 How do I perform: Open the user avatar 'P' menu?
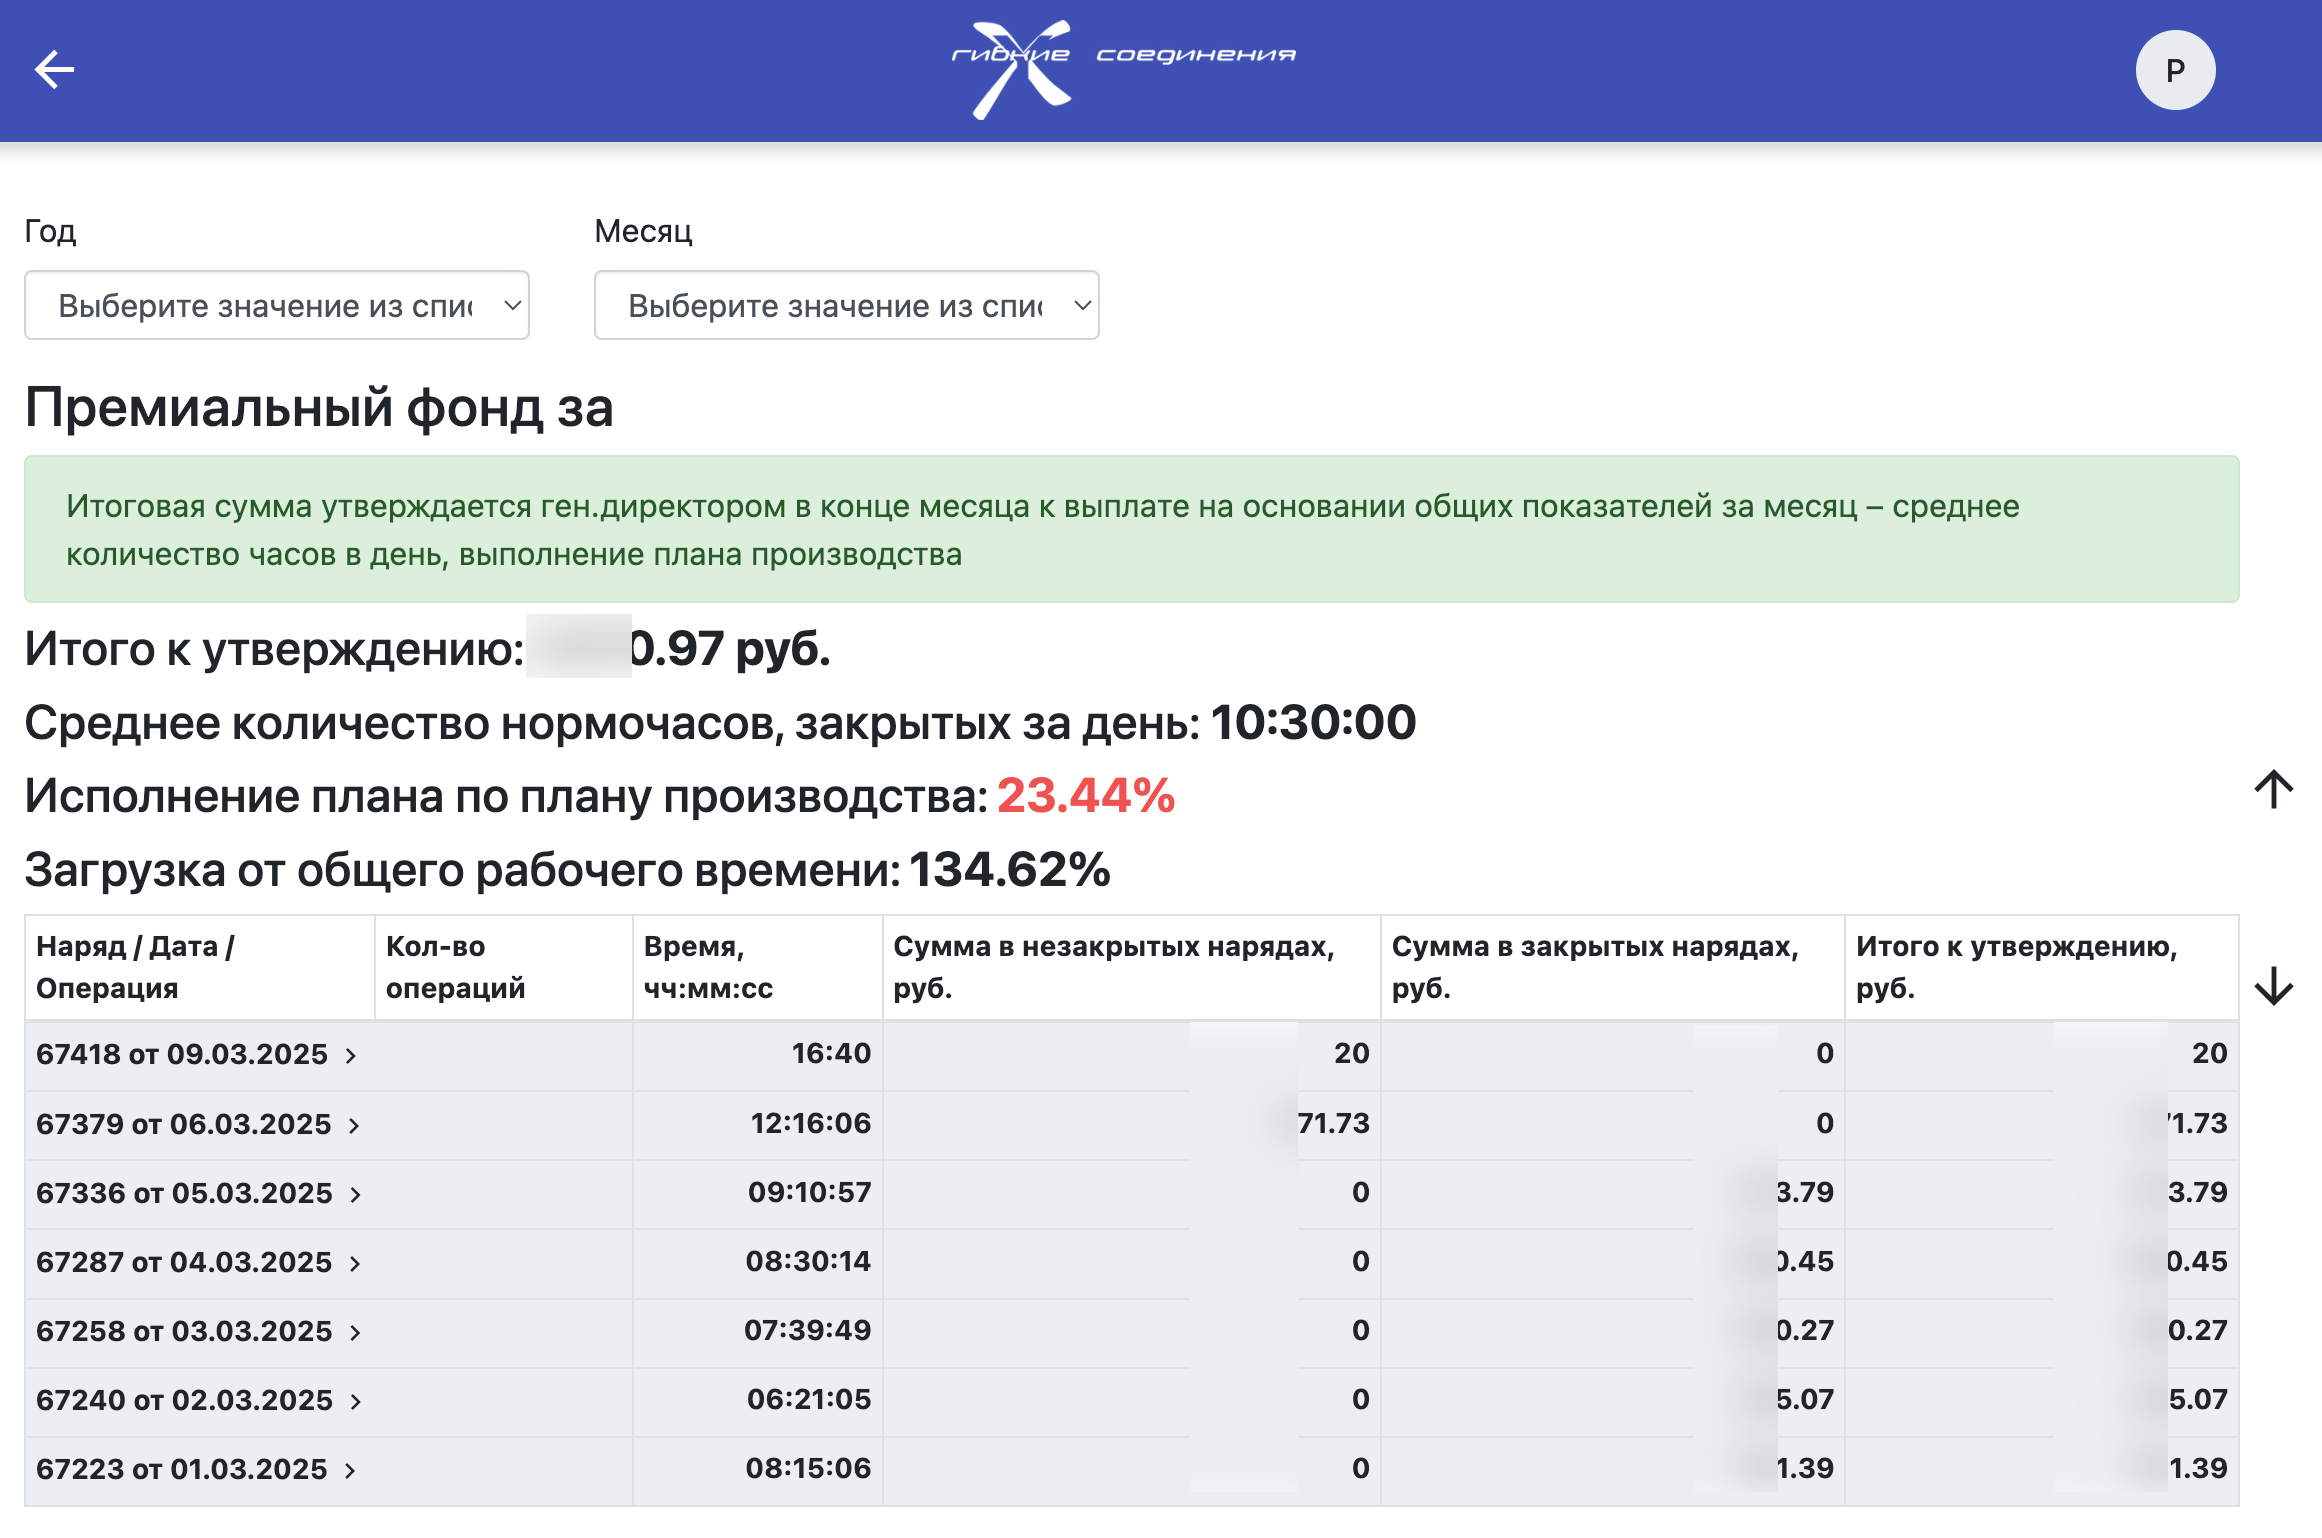(x=2174, y=70)
